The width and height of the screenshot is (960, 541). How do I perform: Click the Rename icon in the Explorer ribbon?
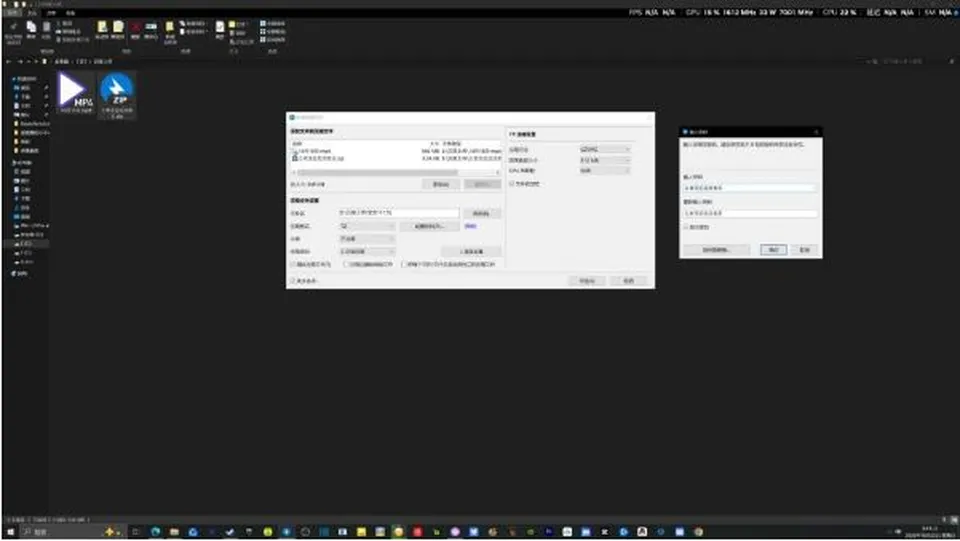click(x=151, y=29)
